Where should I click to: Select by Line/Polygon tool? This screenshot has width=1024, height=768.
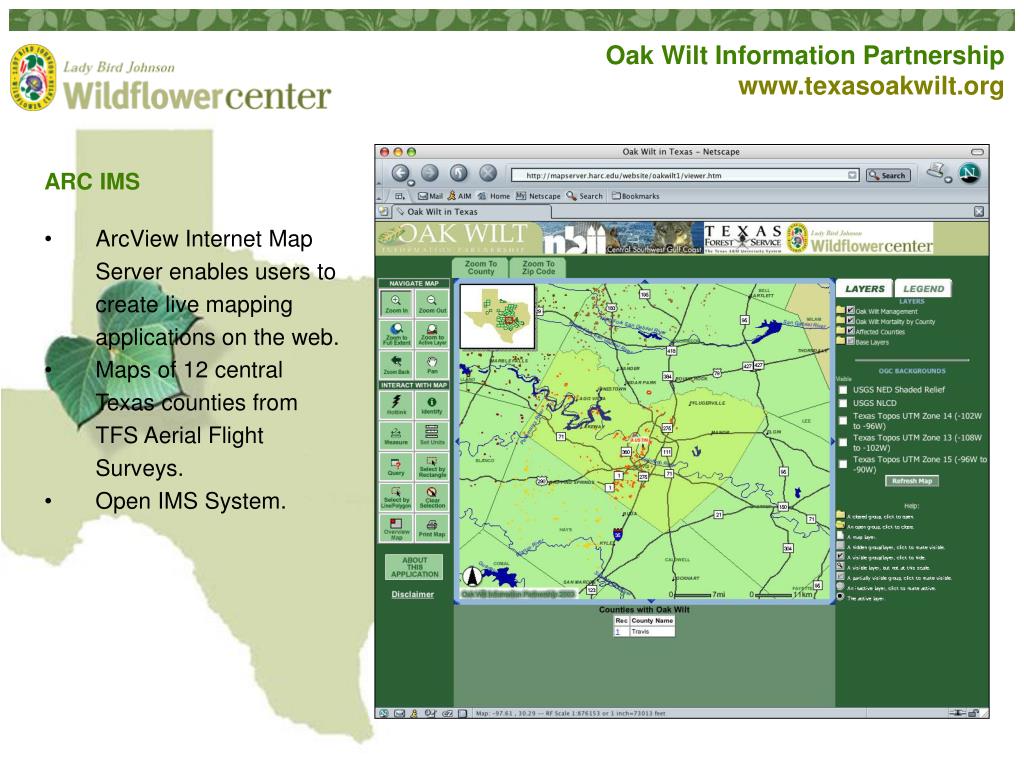pyautogui.click(x=396, y=497)
